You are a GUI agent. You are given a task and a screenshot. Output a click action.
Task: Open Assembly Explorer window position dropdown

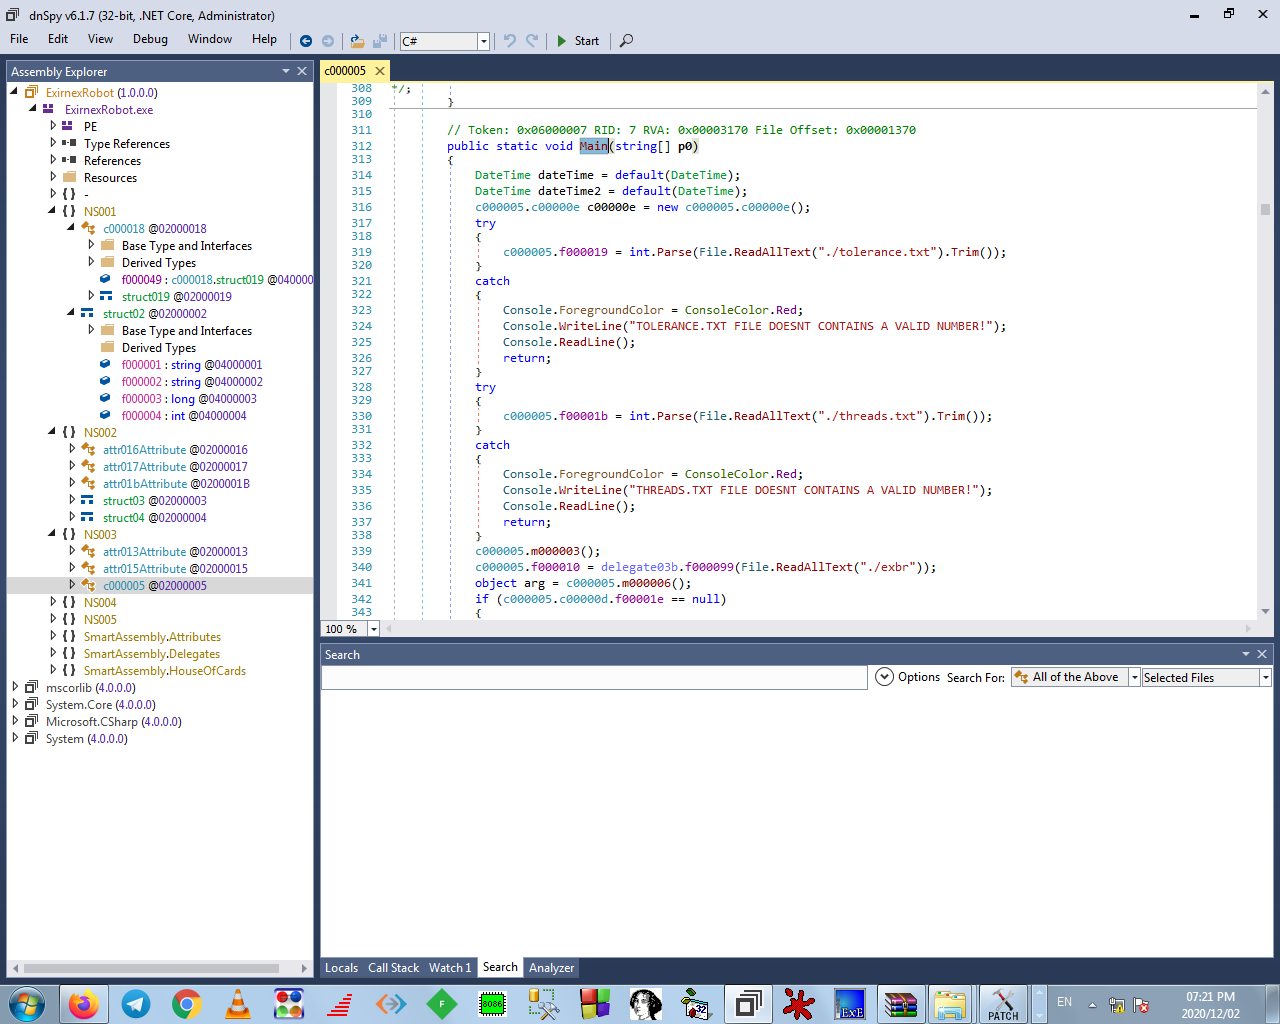[286, 71]
